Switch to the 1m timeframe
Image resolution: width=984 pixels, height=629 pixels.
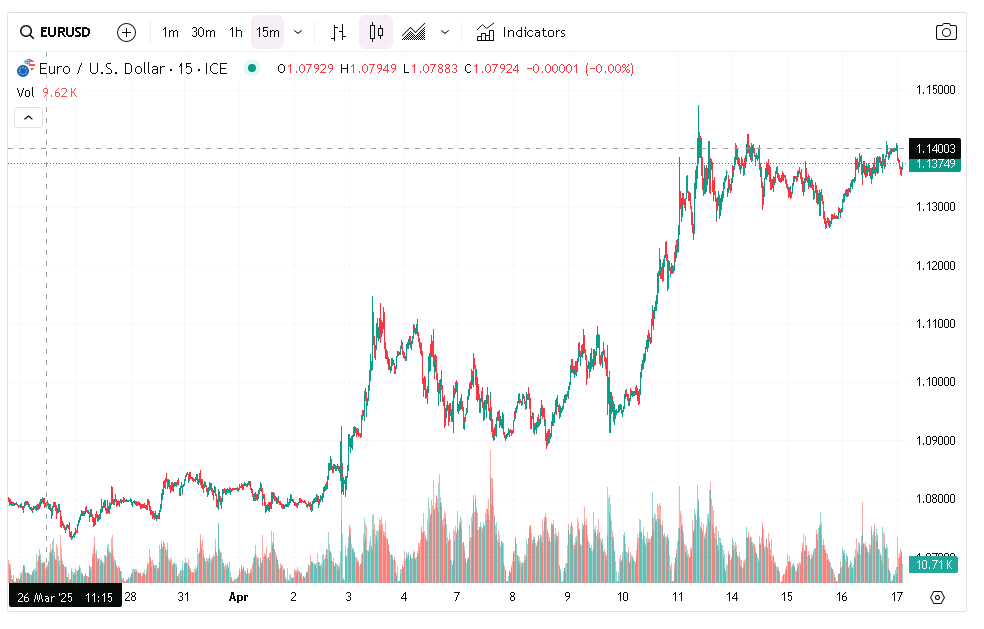click(x=170, y=32)
